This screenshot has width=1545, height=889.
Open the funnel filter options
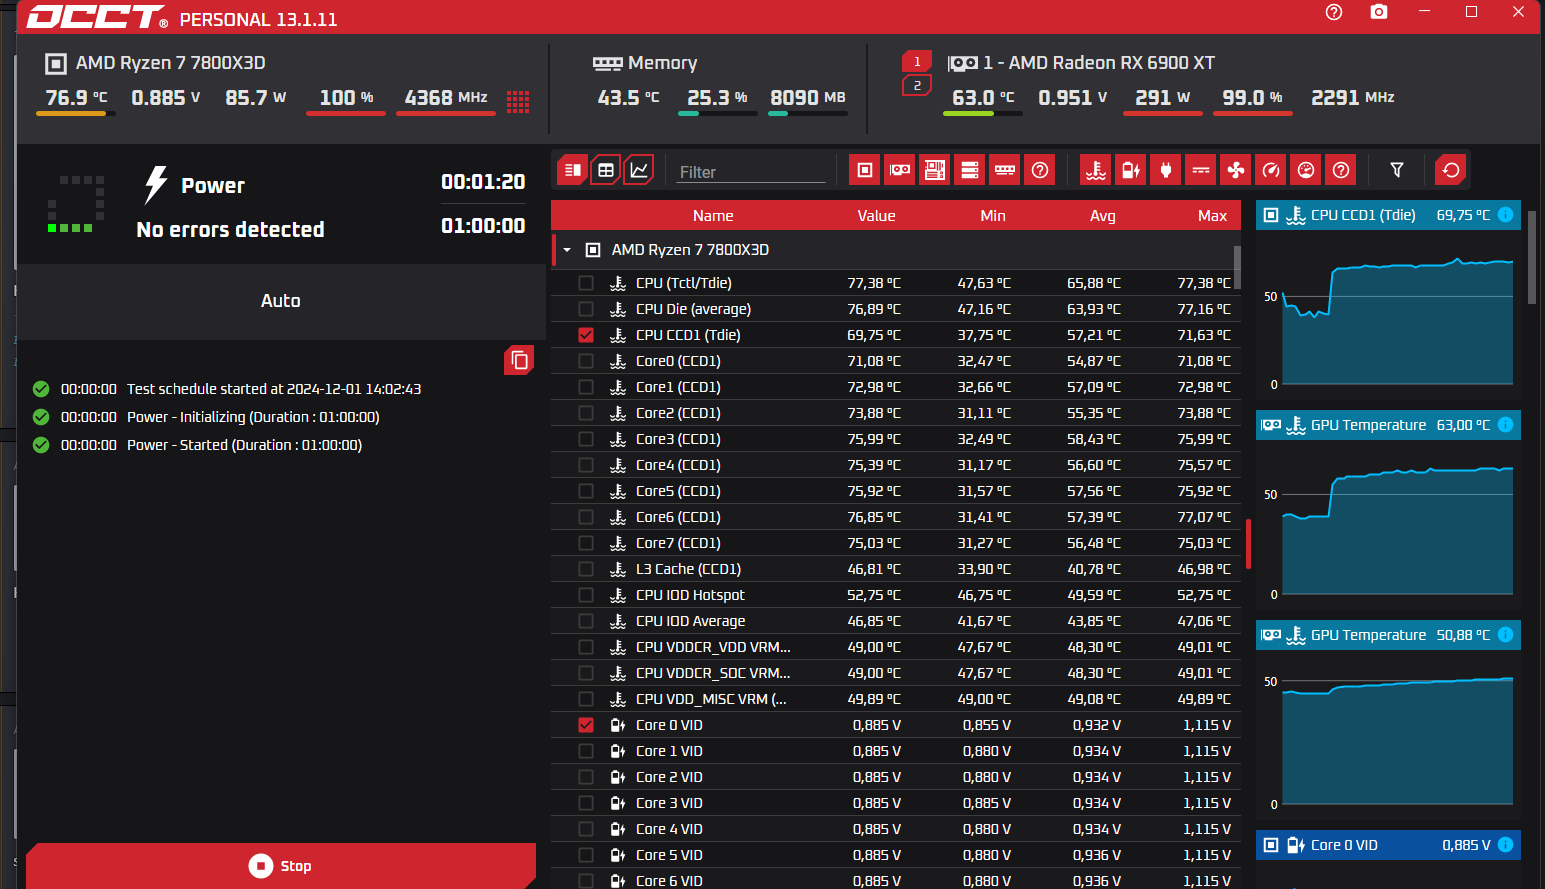[1397, 170]
